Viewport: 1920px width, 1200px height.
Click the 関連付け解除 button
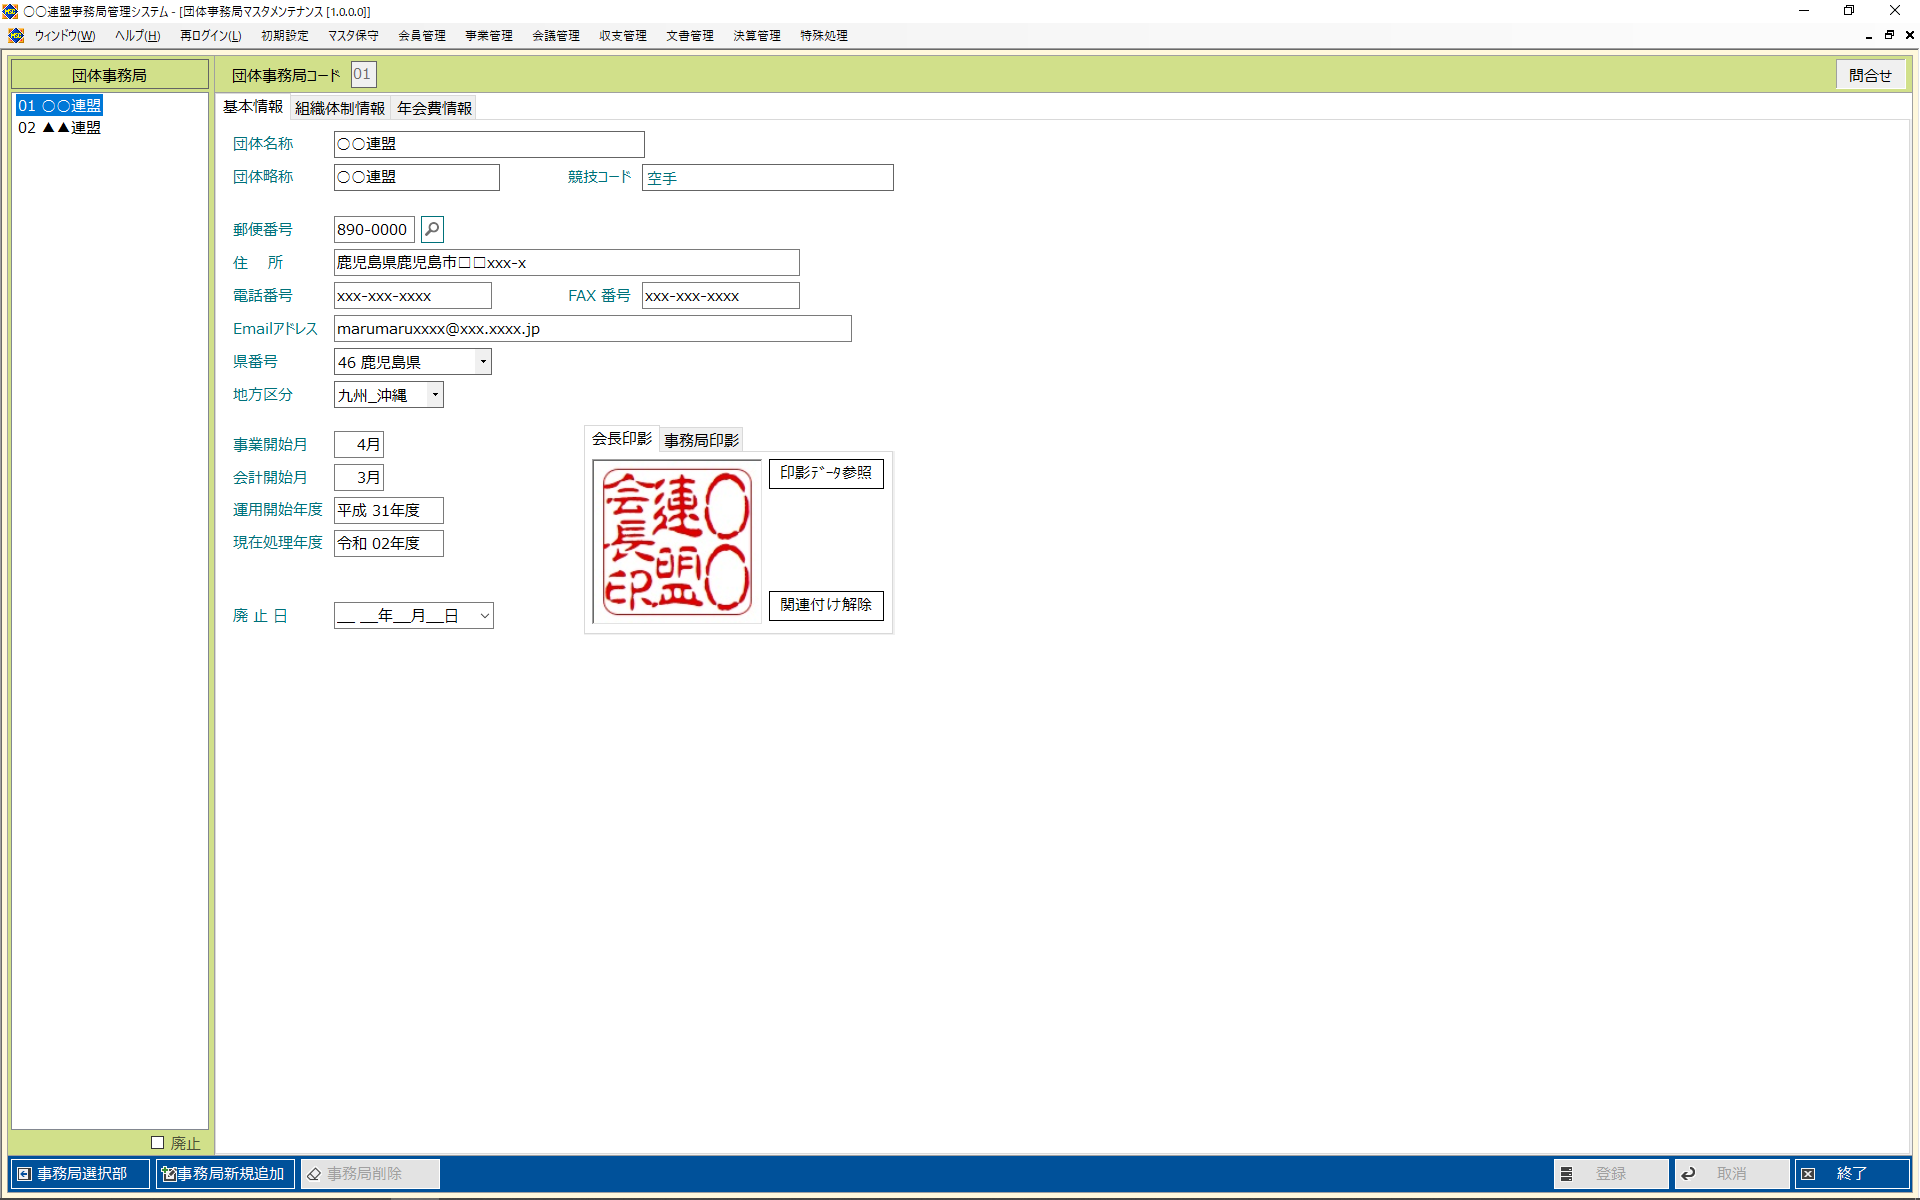(x=826, y=605)
